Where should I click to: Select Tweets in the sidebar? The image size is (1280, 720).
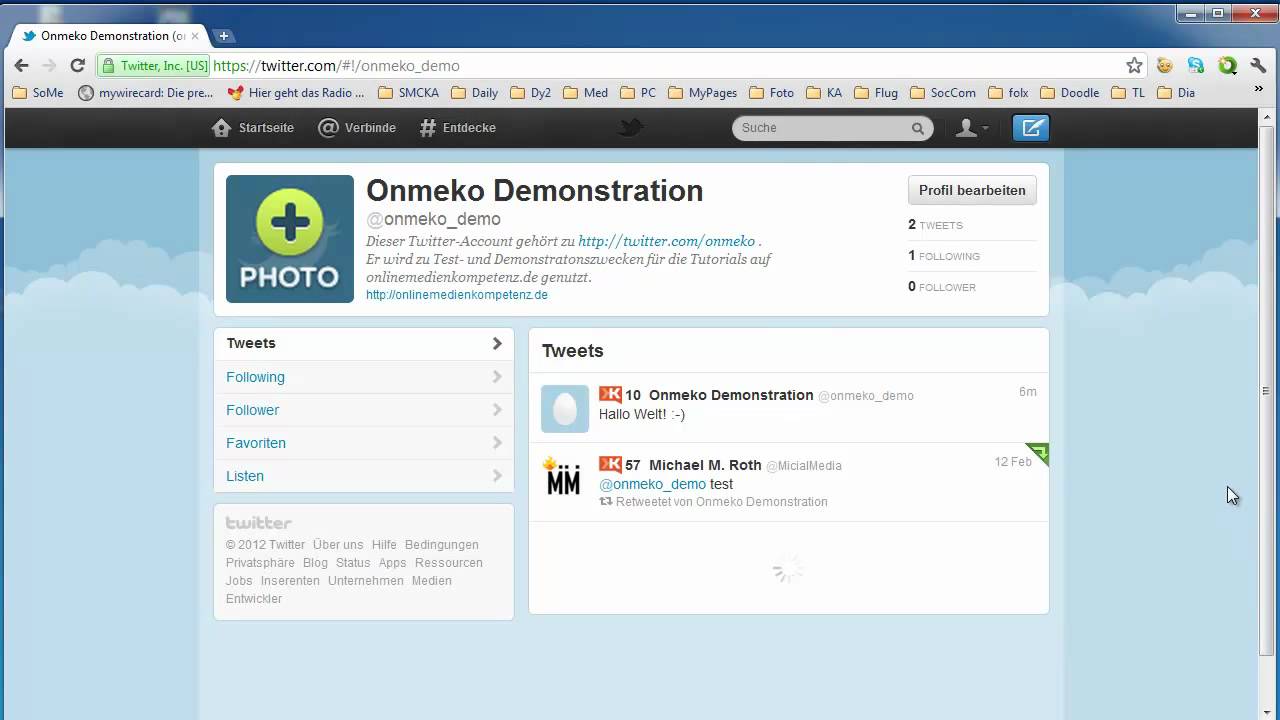pyautogui.click(x=364, y=343)
